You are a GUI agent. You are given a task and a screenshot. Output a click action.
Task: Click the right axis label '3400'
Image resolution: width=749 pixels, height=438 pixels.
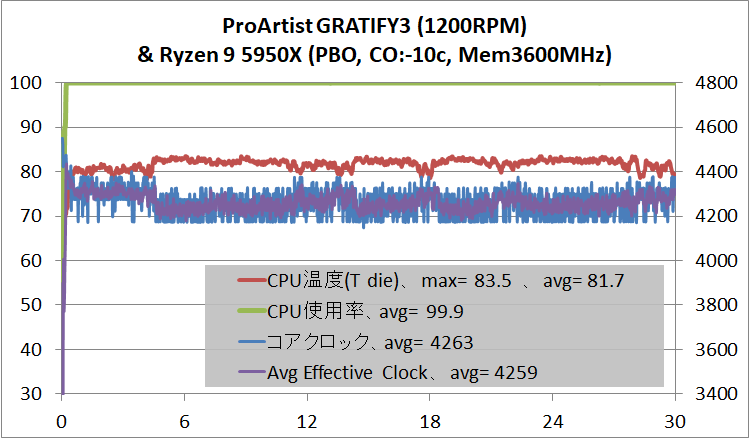coord(716,394)
